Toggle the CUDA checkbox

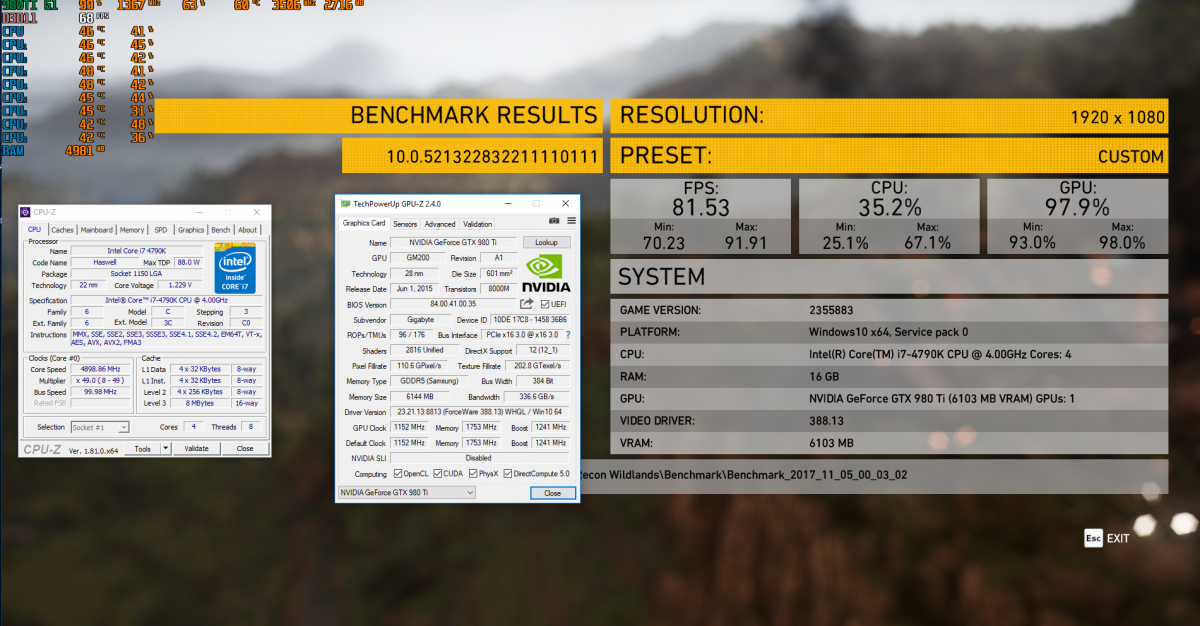coord(436,474)
